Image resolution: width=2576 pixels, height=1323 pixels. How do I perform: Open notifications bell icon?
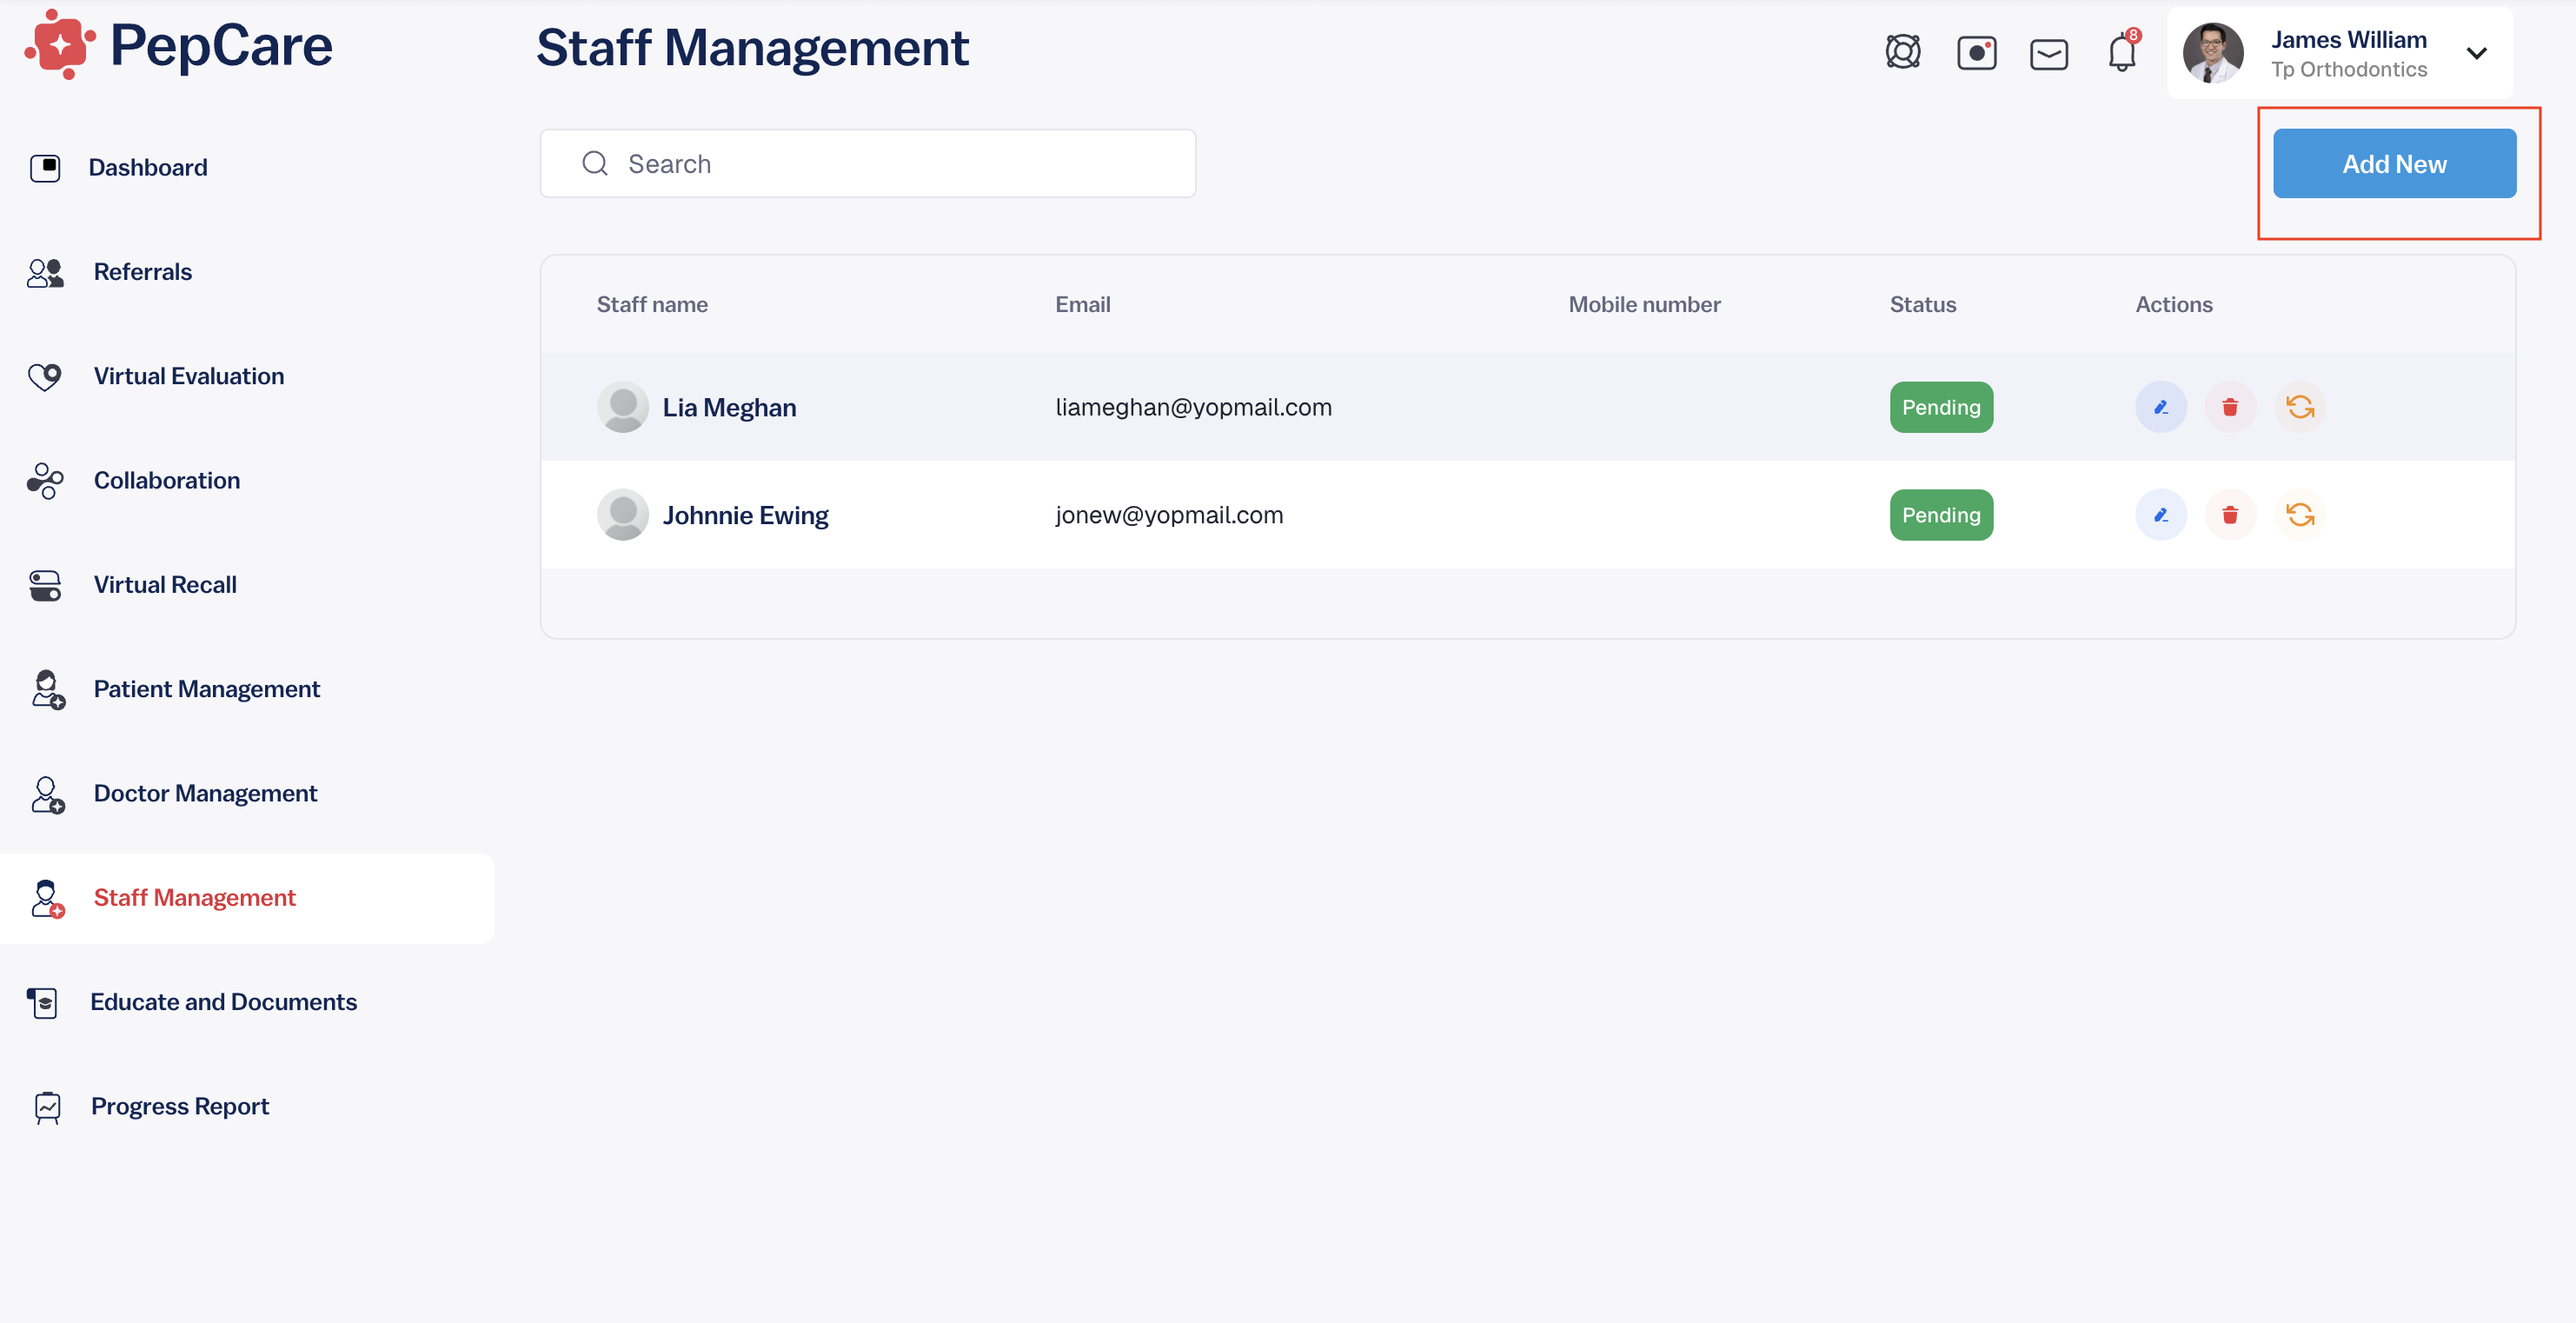pyautogui.click(x=2122, y=52)
